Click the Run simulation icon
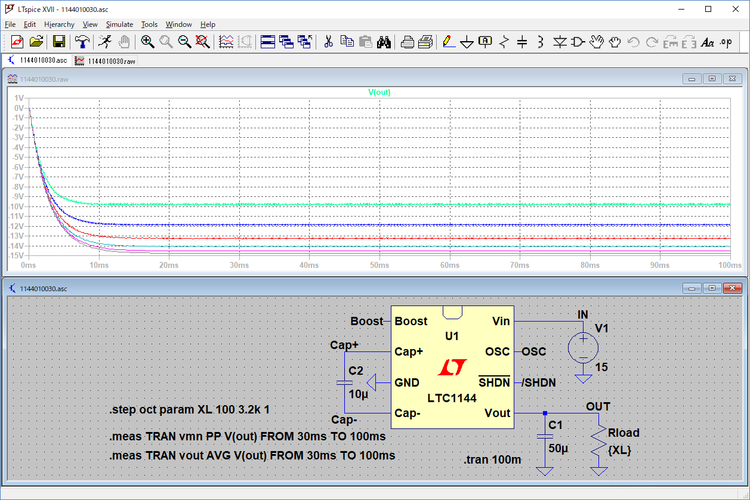750x500 pixels. coord(105,42)
